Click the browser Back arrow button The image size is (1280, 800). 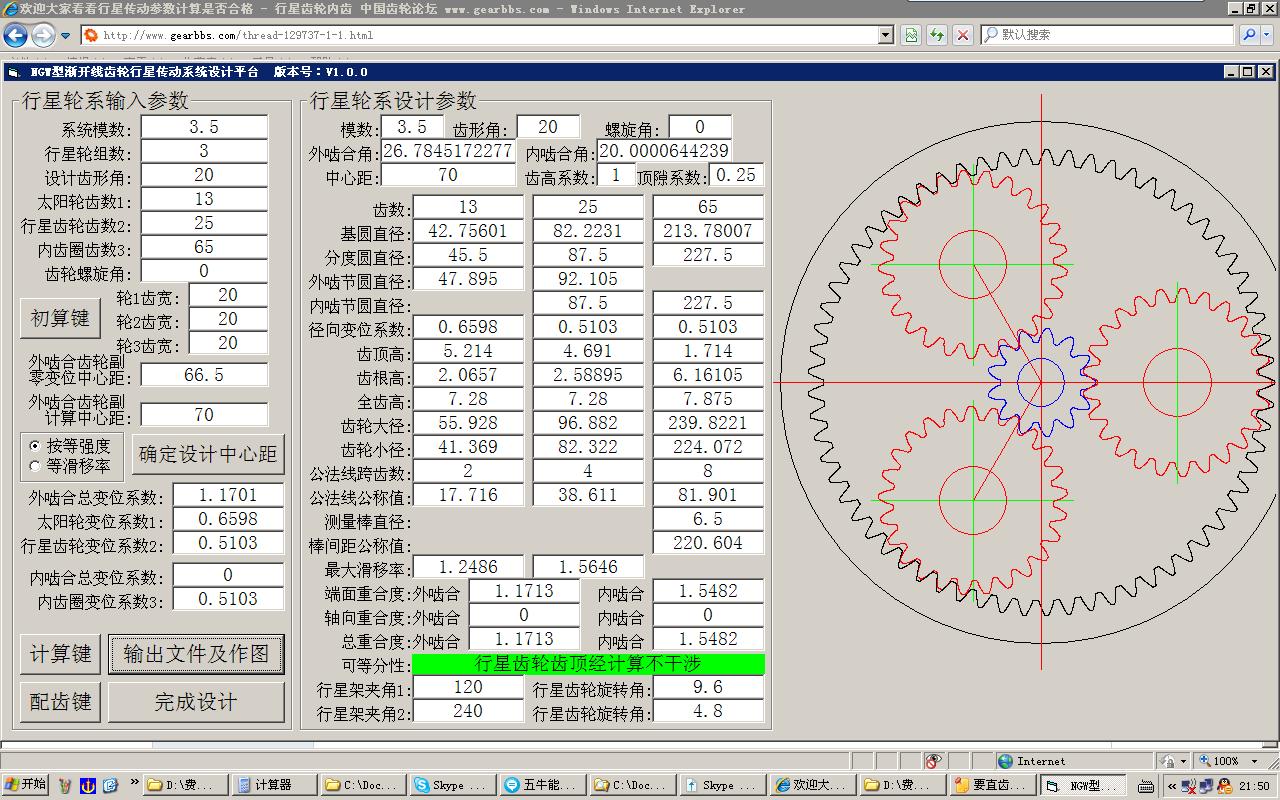pos(15,36)
